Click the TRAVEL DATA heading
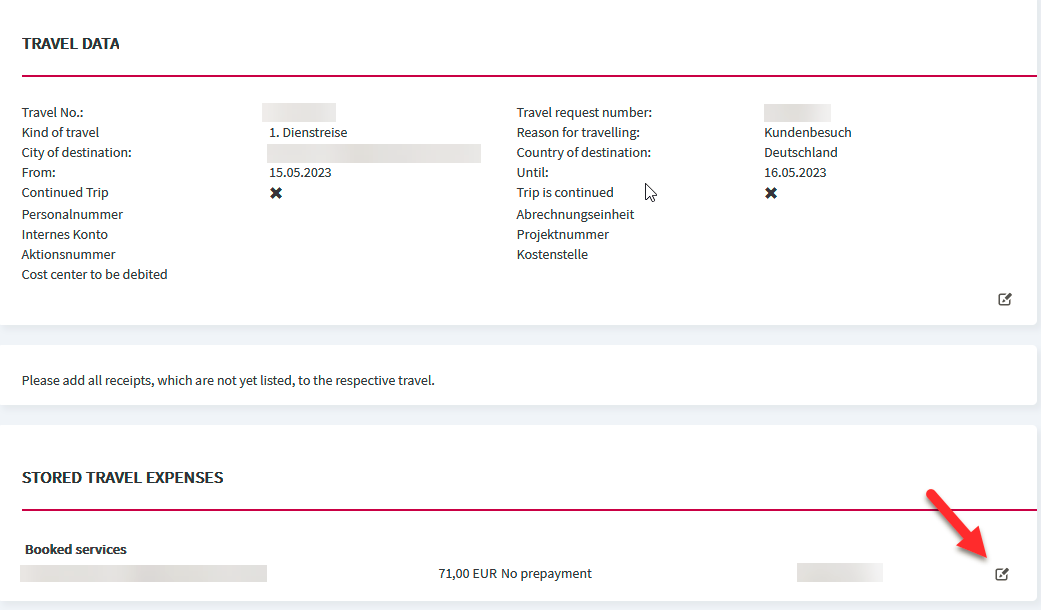The image size is (1041, 610). point(70,44)
